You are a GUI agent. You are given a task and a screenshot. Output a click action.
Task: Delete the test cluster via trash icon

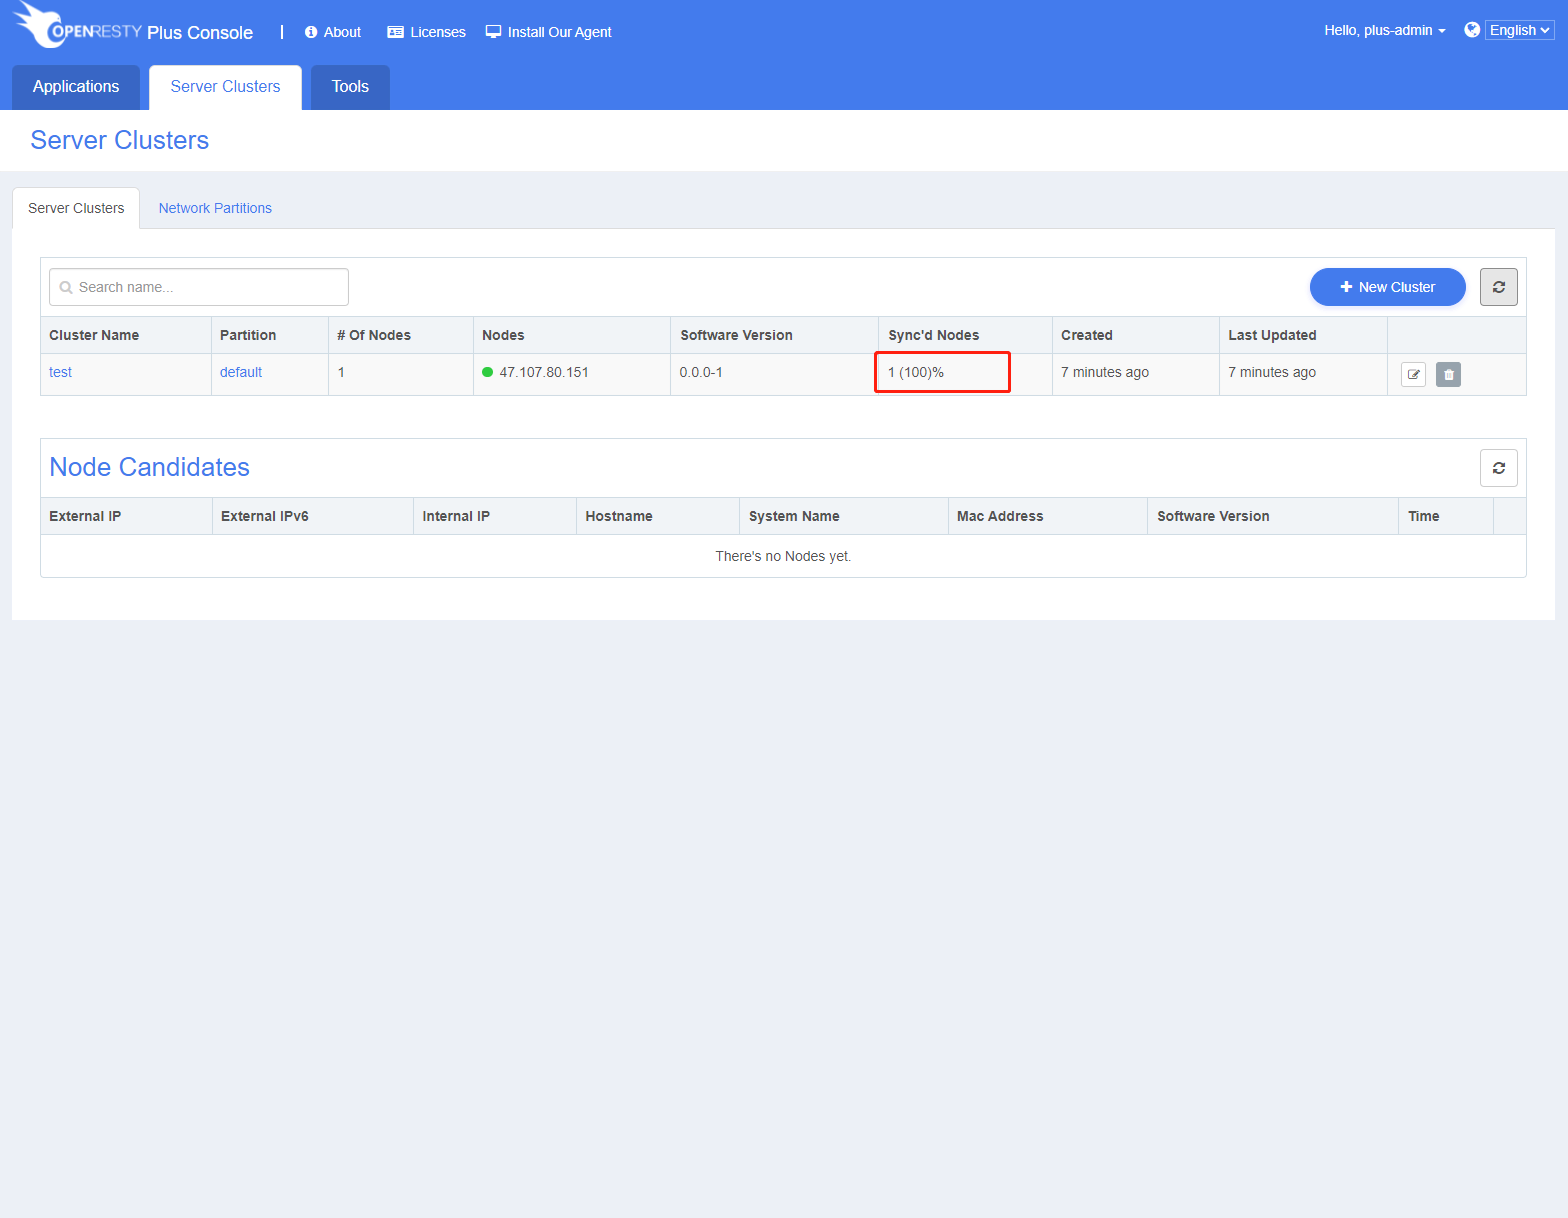1448,374
